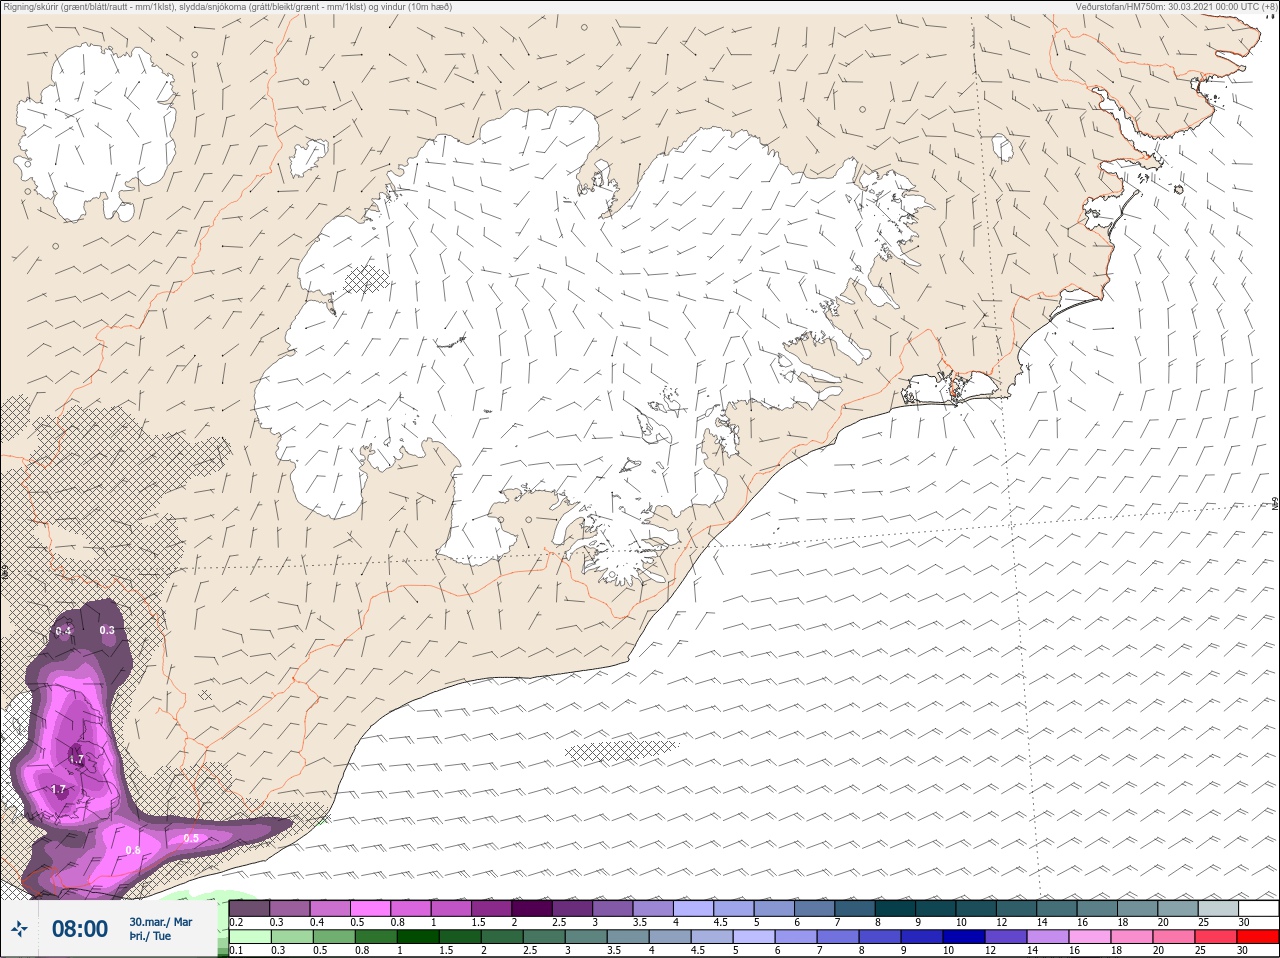Click the '3.5' value in the lower legend row
The image size is (1280, 958).
[x=615, y=951]
